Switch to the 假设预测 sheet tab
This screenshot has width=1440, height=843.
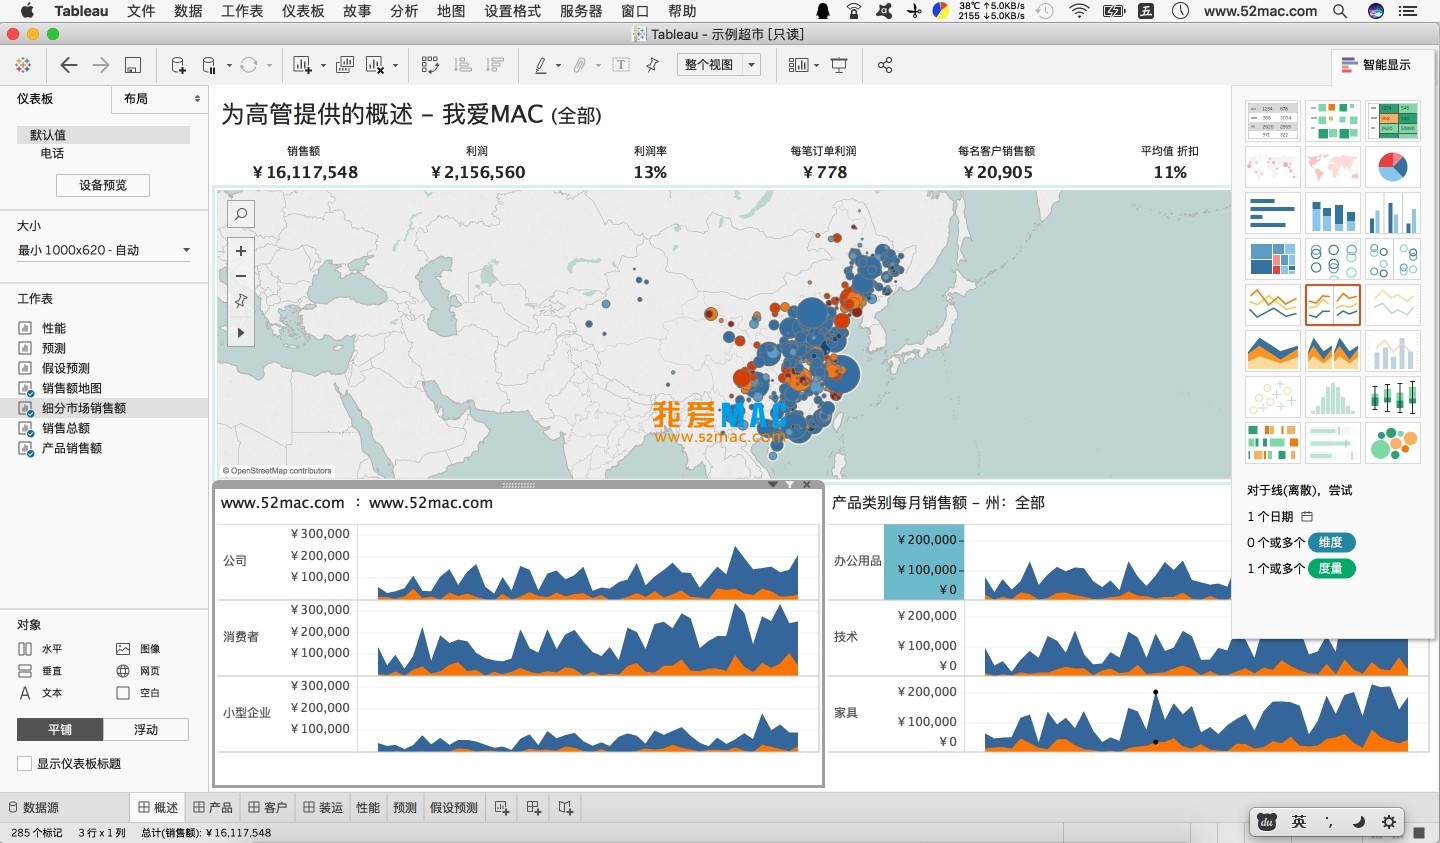point(454,808)
